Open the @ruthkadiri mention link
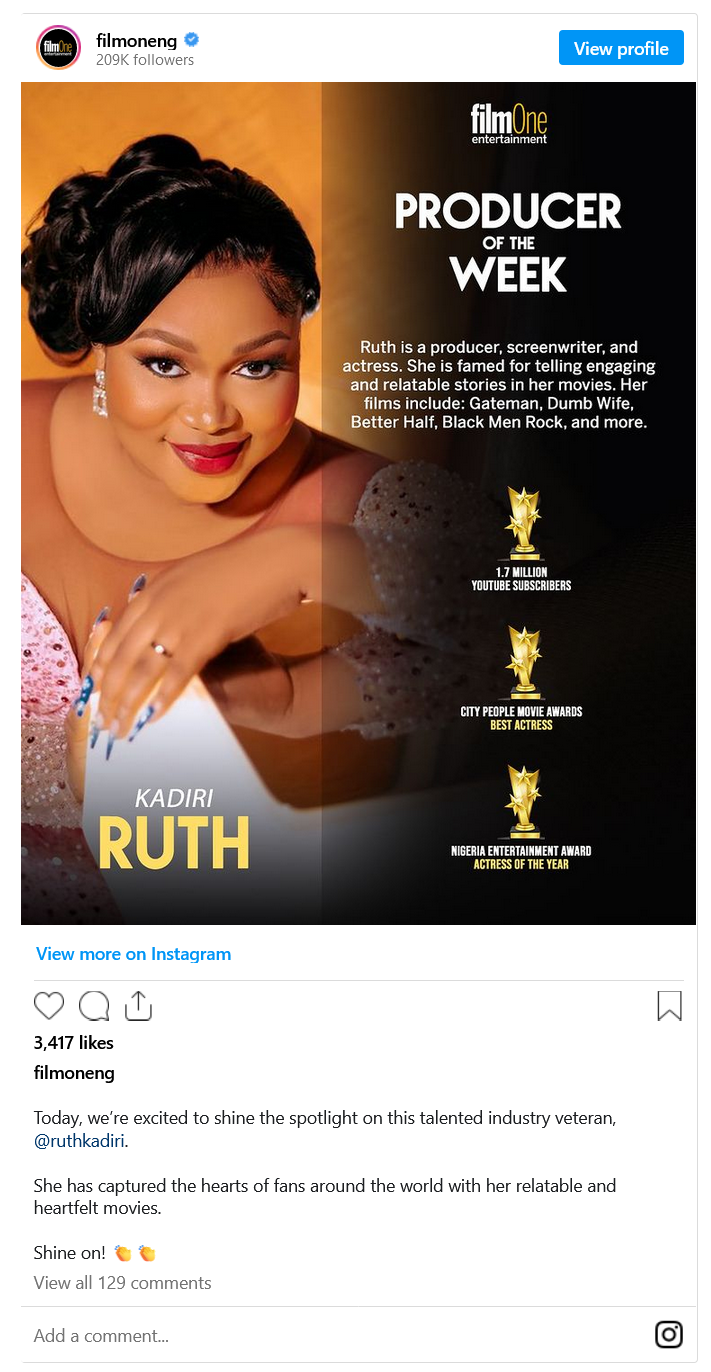The height and width of the screenshot is (1372, 711). [x=81, y=1141]
